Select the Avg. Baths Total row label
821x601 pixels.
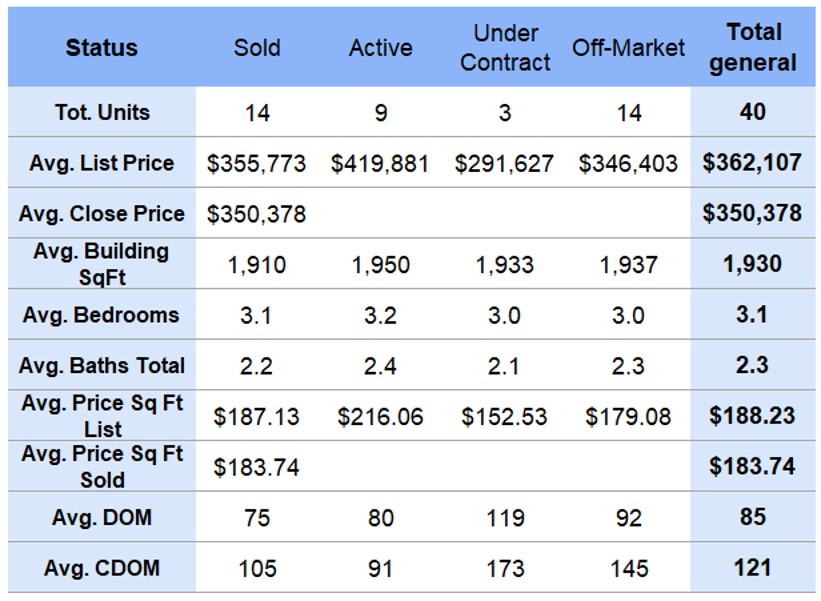(101, 366)
